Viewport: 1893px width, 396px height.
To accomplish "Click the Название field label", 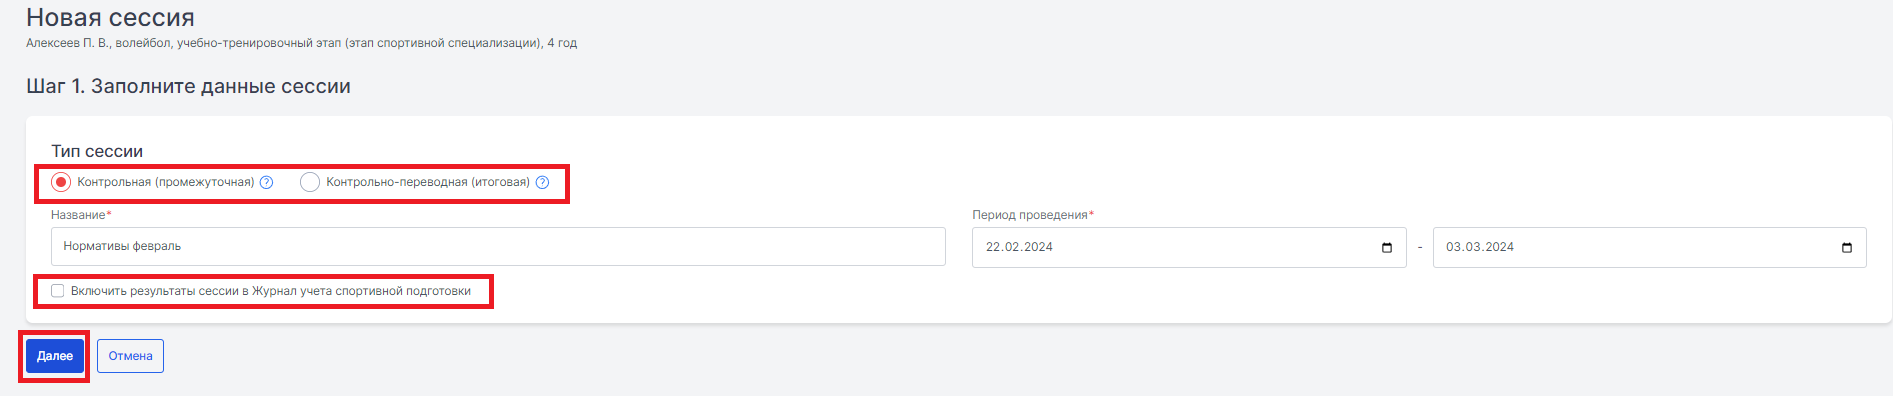I will (x=81, y=215).
